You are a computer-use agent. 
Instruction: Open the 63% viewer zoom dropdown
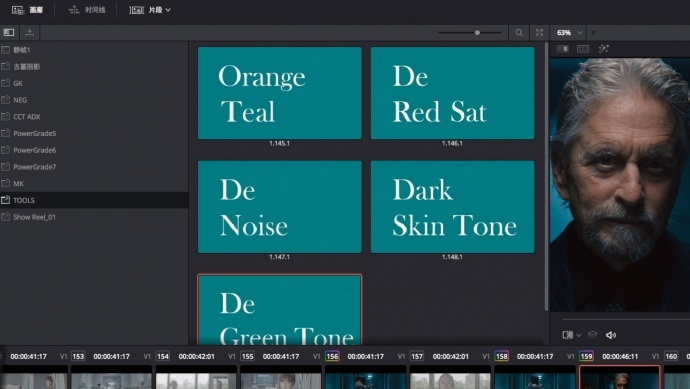click(569, 33)
